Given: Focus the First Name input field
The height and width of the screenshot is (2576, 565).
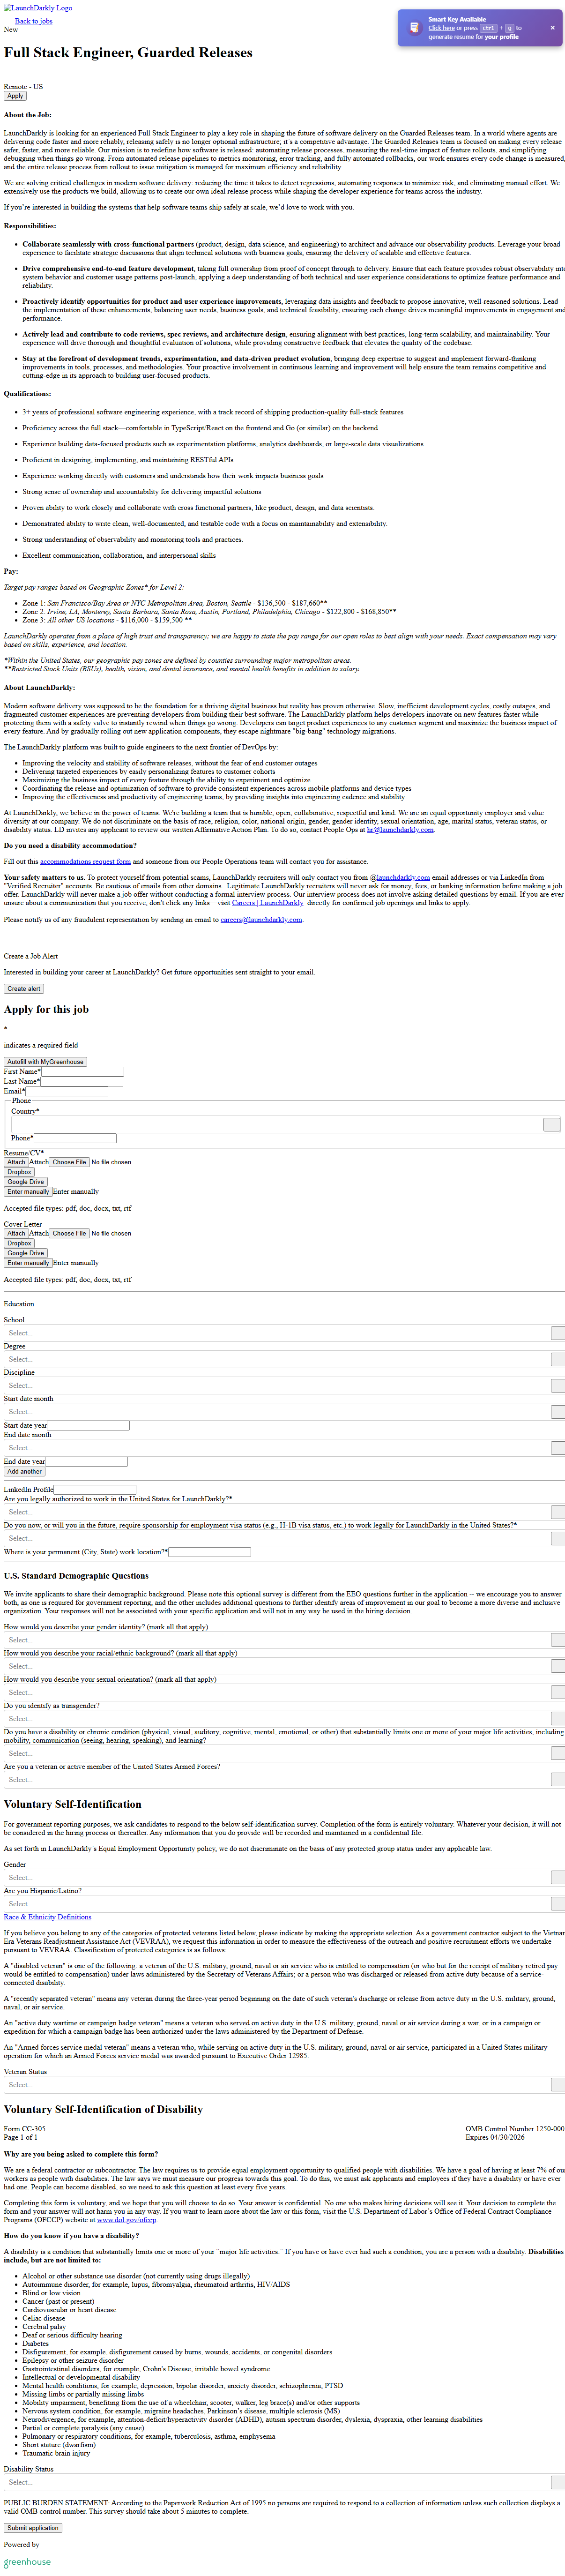Looking at the screenshot, I should tap(82, 1071).
